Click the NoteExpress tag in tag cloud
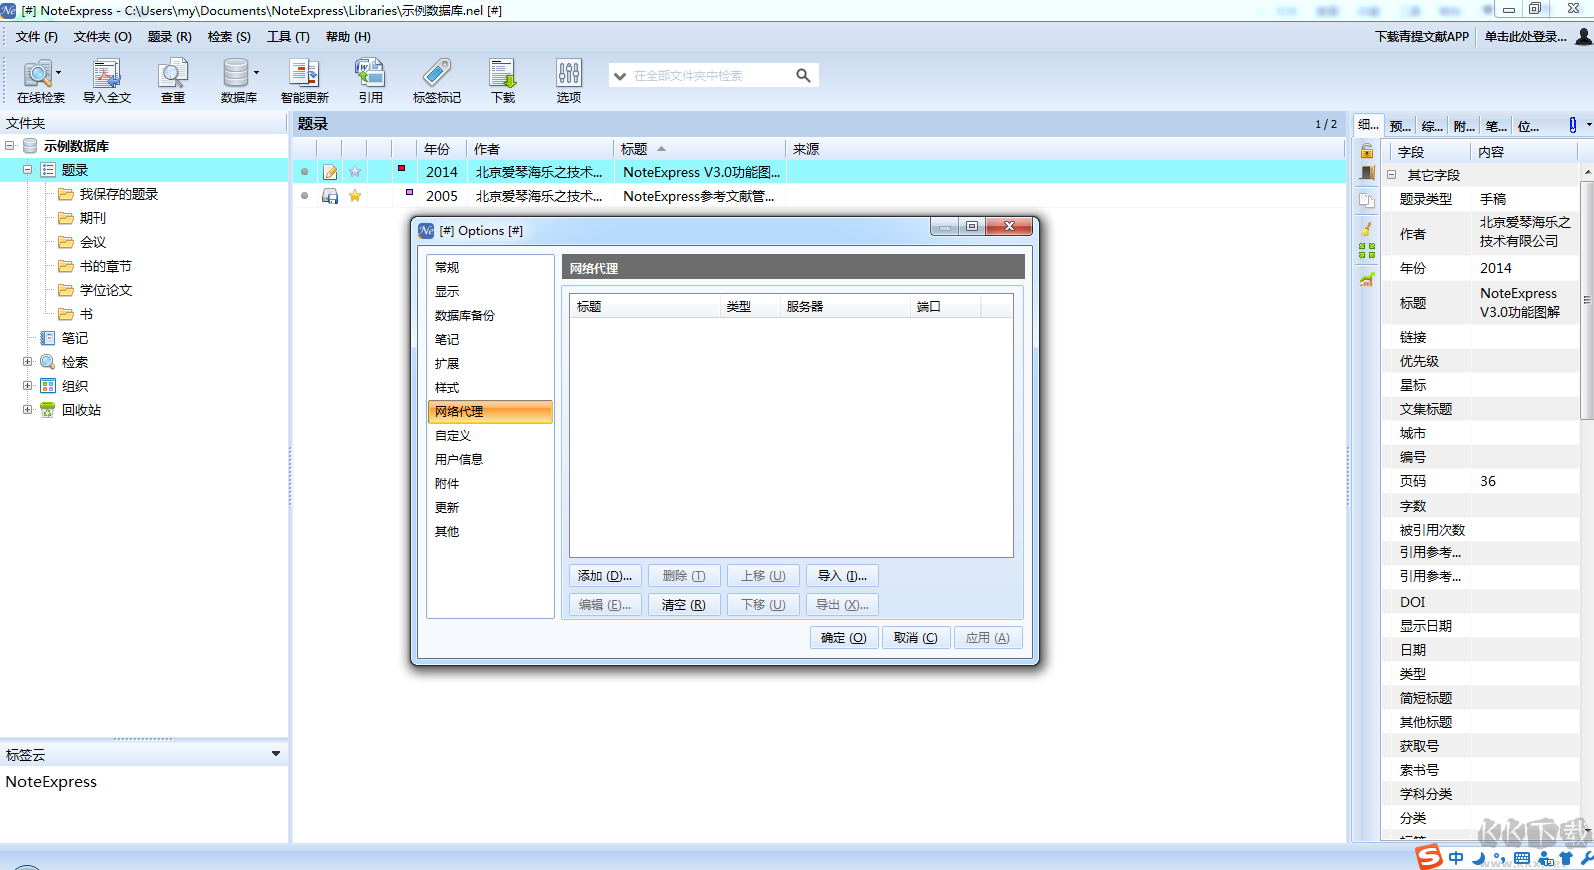The image size is (1594, 870). 52,782
